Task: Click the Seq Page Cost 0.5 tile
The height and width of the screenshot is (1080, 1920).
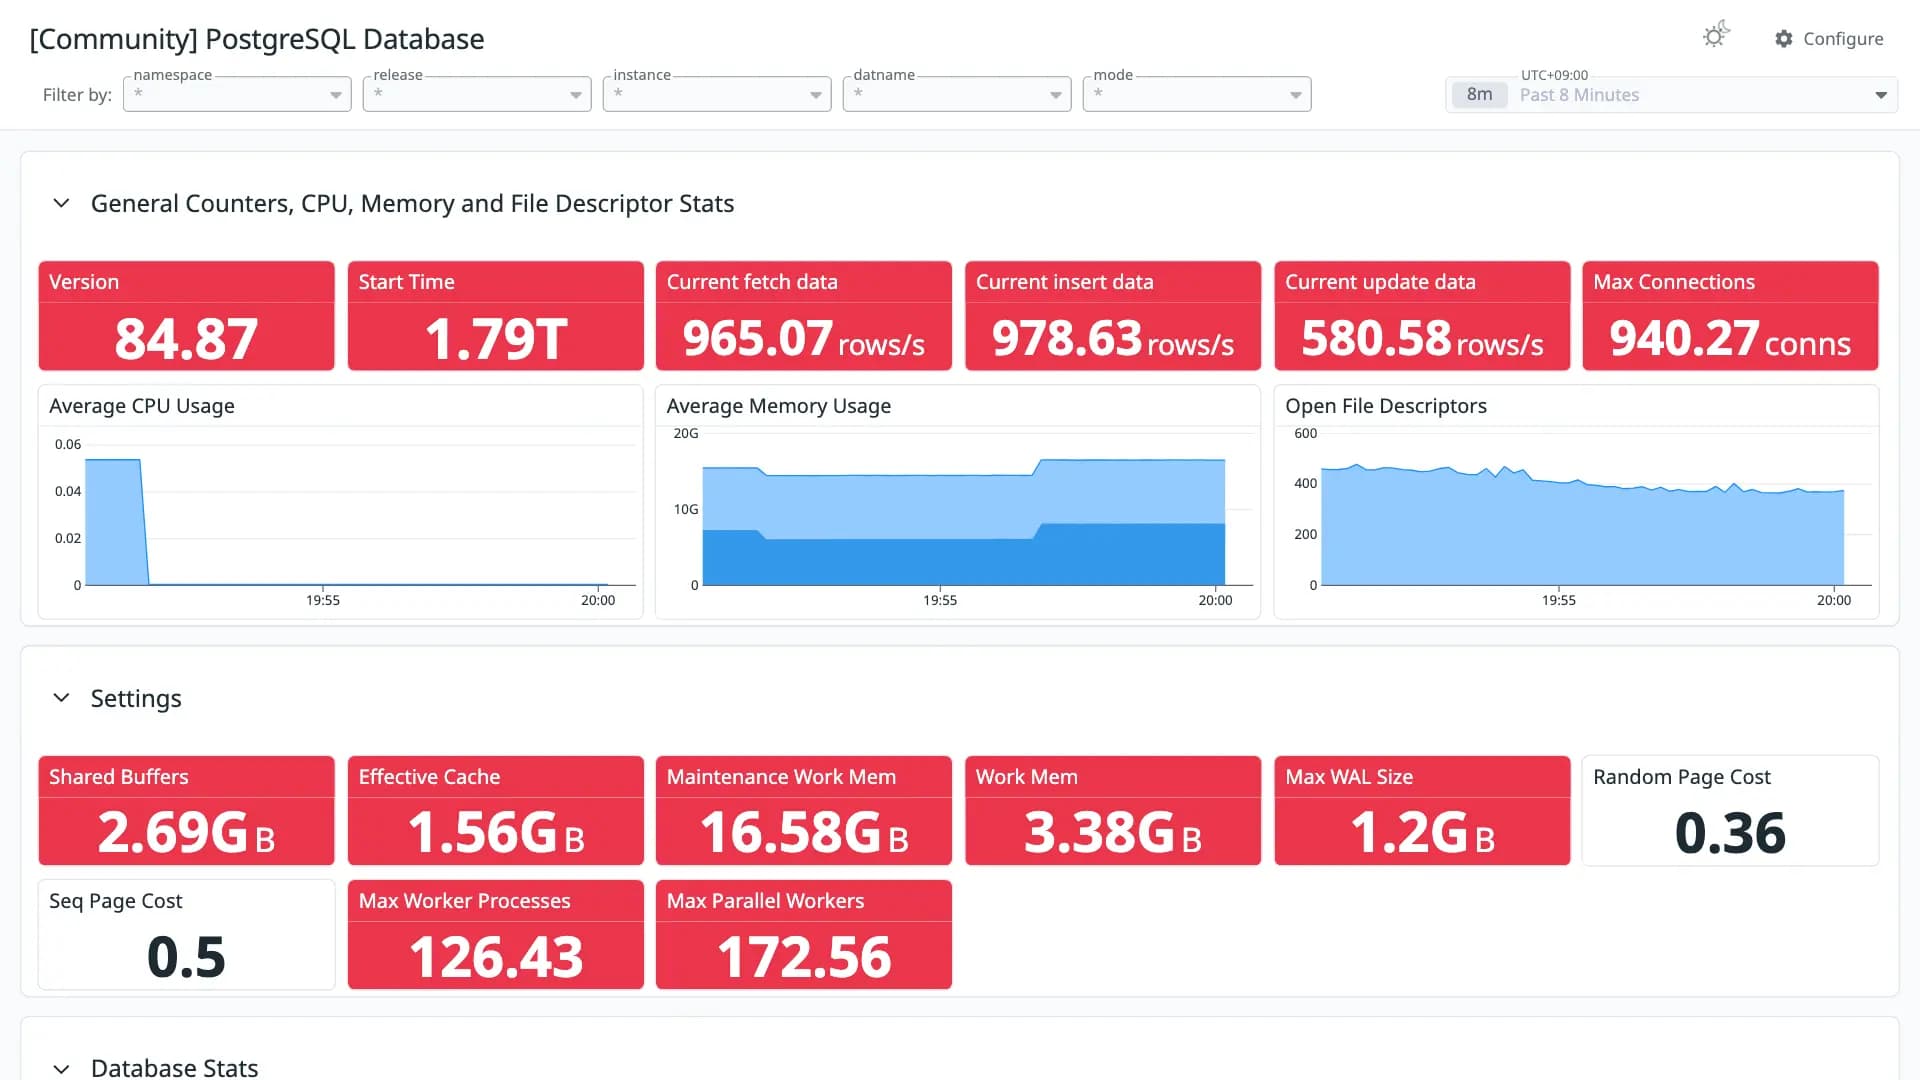Action: (186, 935)
